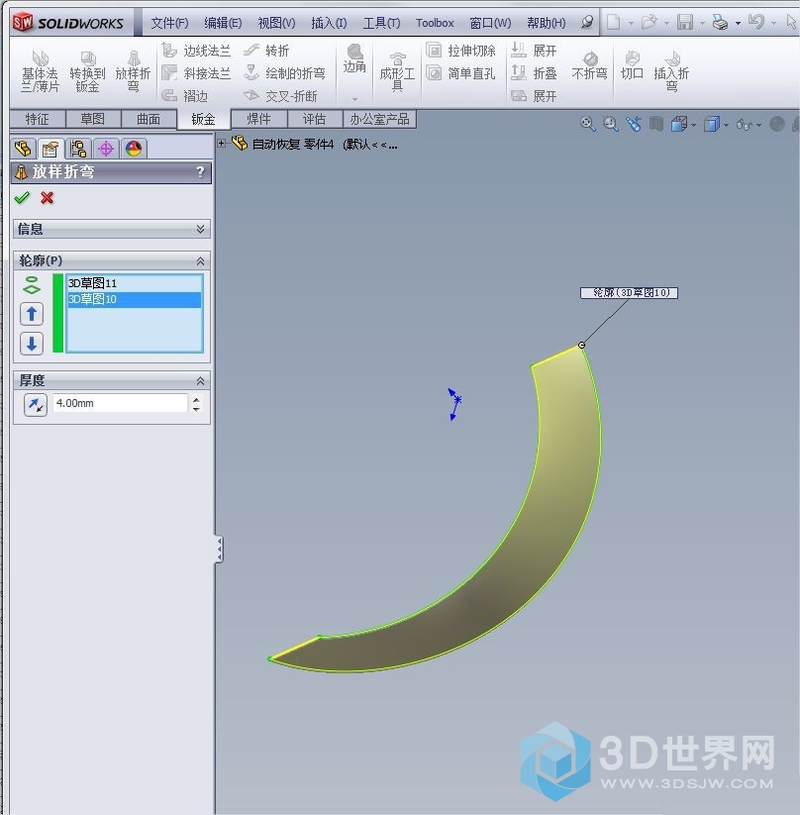Click the green checkmark to accept
Image resolution: width=800 pixels, height=815 pixels.
[x=22, y=198]
